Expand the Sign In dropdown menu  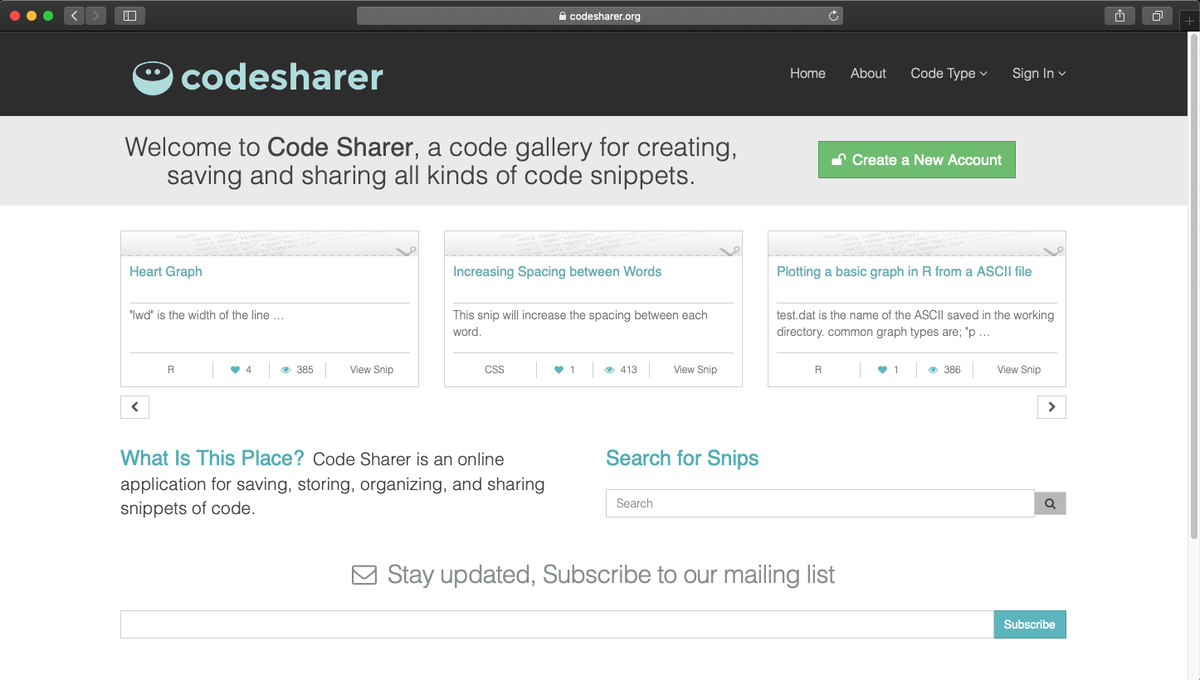coord(1039,73)
